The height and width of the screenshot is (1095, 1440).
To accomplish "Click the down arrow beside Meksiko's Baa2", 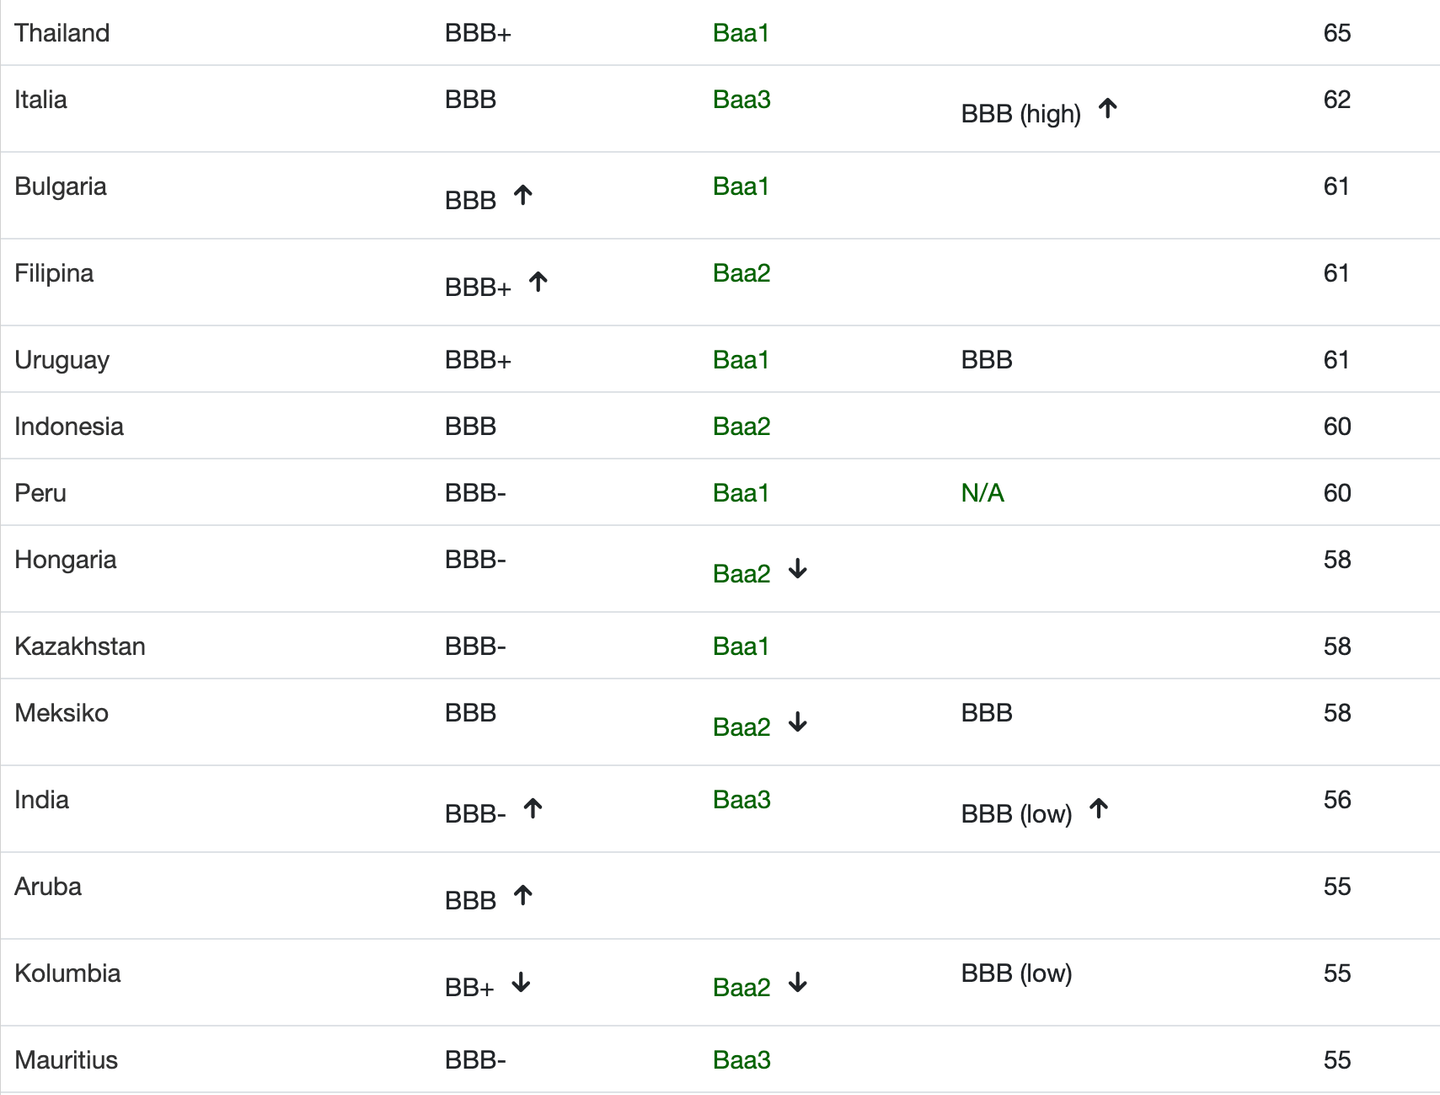I will pyautogui.click(x=797, y=722).
